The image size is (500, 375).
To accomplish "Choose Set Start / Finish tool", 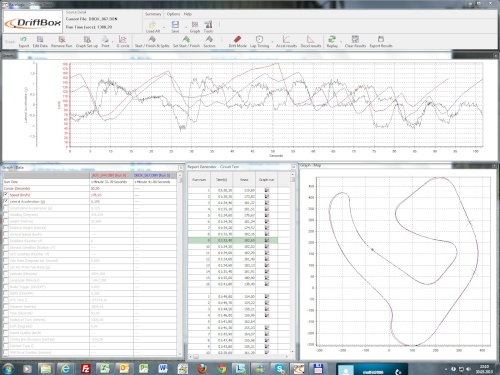I will coord(186,42).
